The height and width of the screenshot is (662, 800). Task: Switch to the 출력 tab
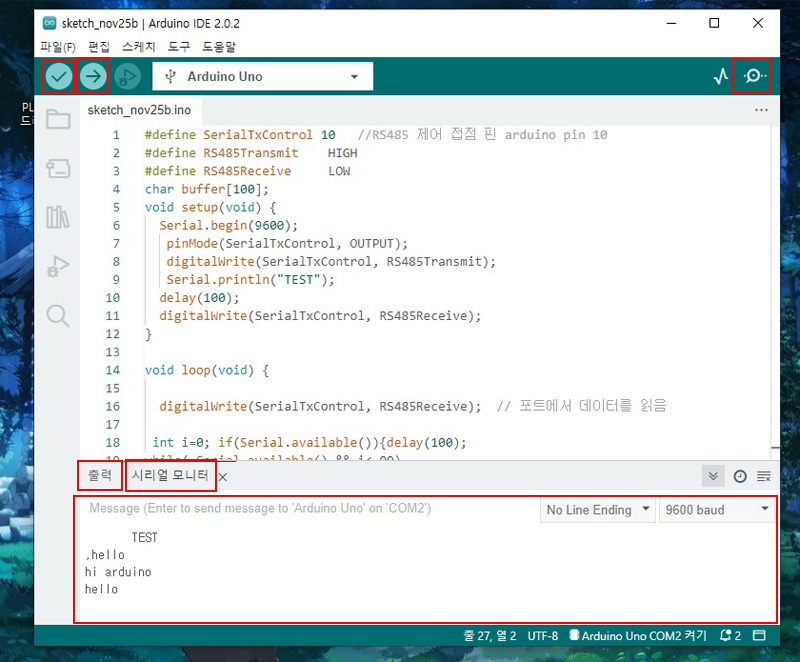(x=100, y=475)
